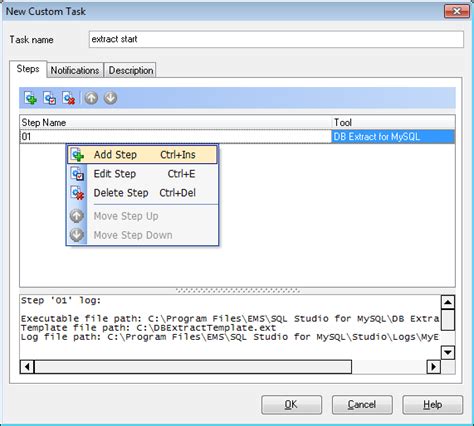Open Help for this dialog

(x=433, y=405)
